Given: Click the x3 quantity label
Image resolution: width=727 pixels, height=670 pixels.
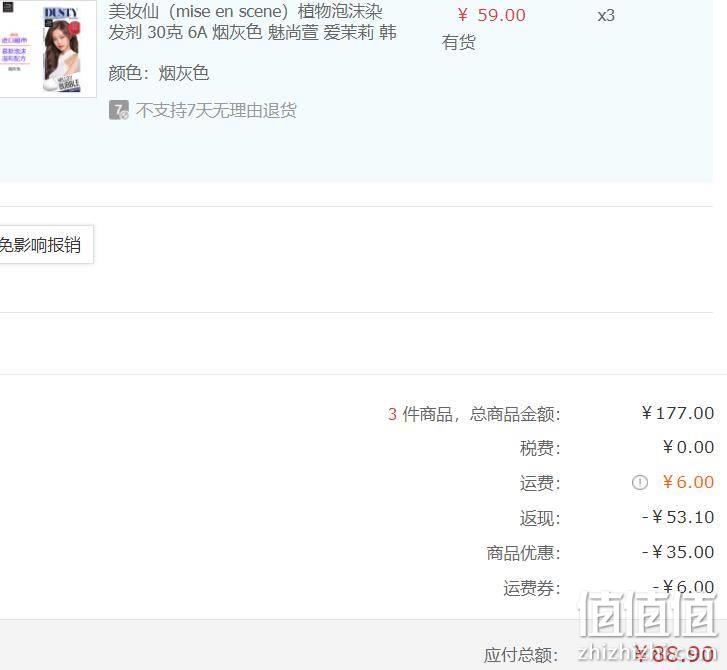Looking at the screenshot, I should [606, 16].
